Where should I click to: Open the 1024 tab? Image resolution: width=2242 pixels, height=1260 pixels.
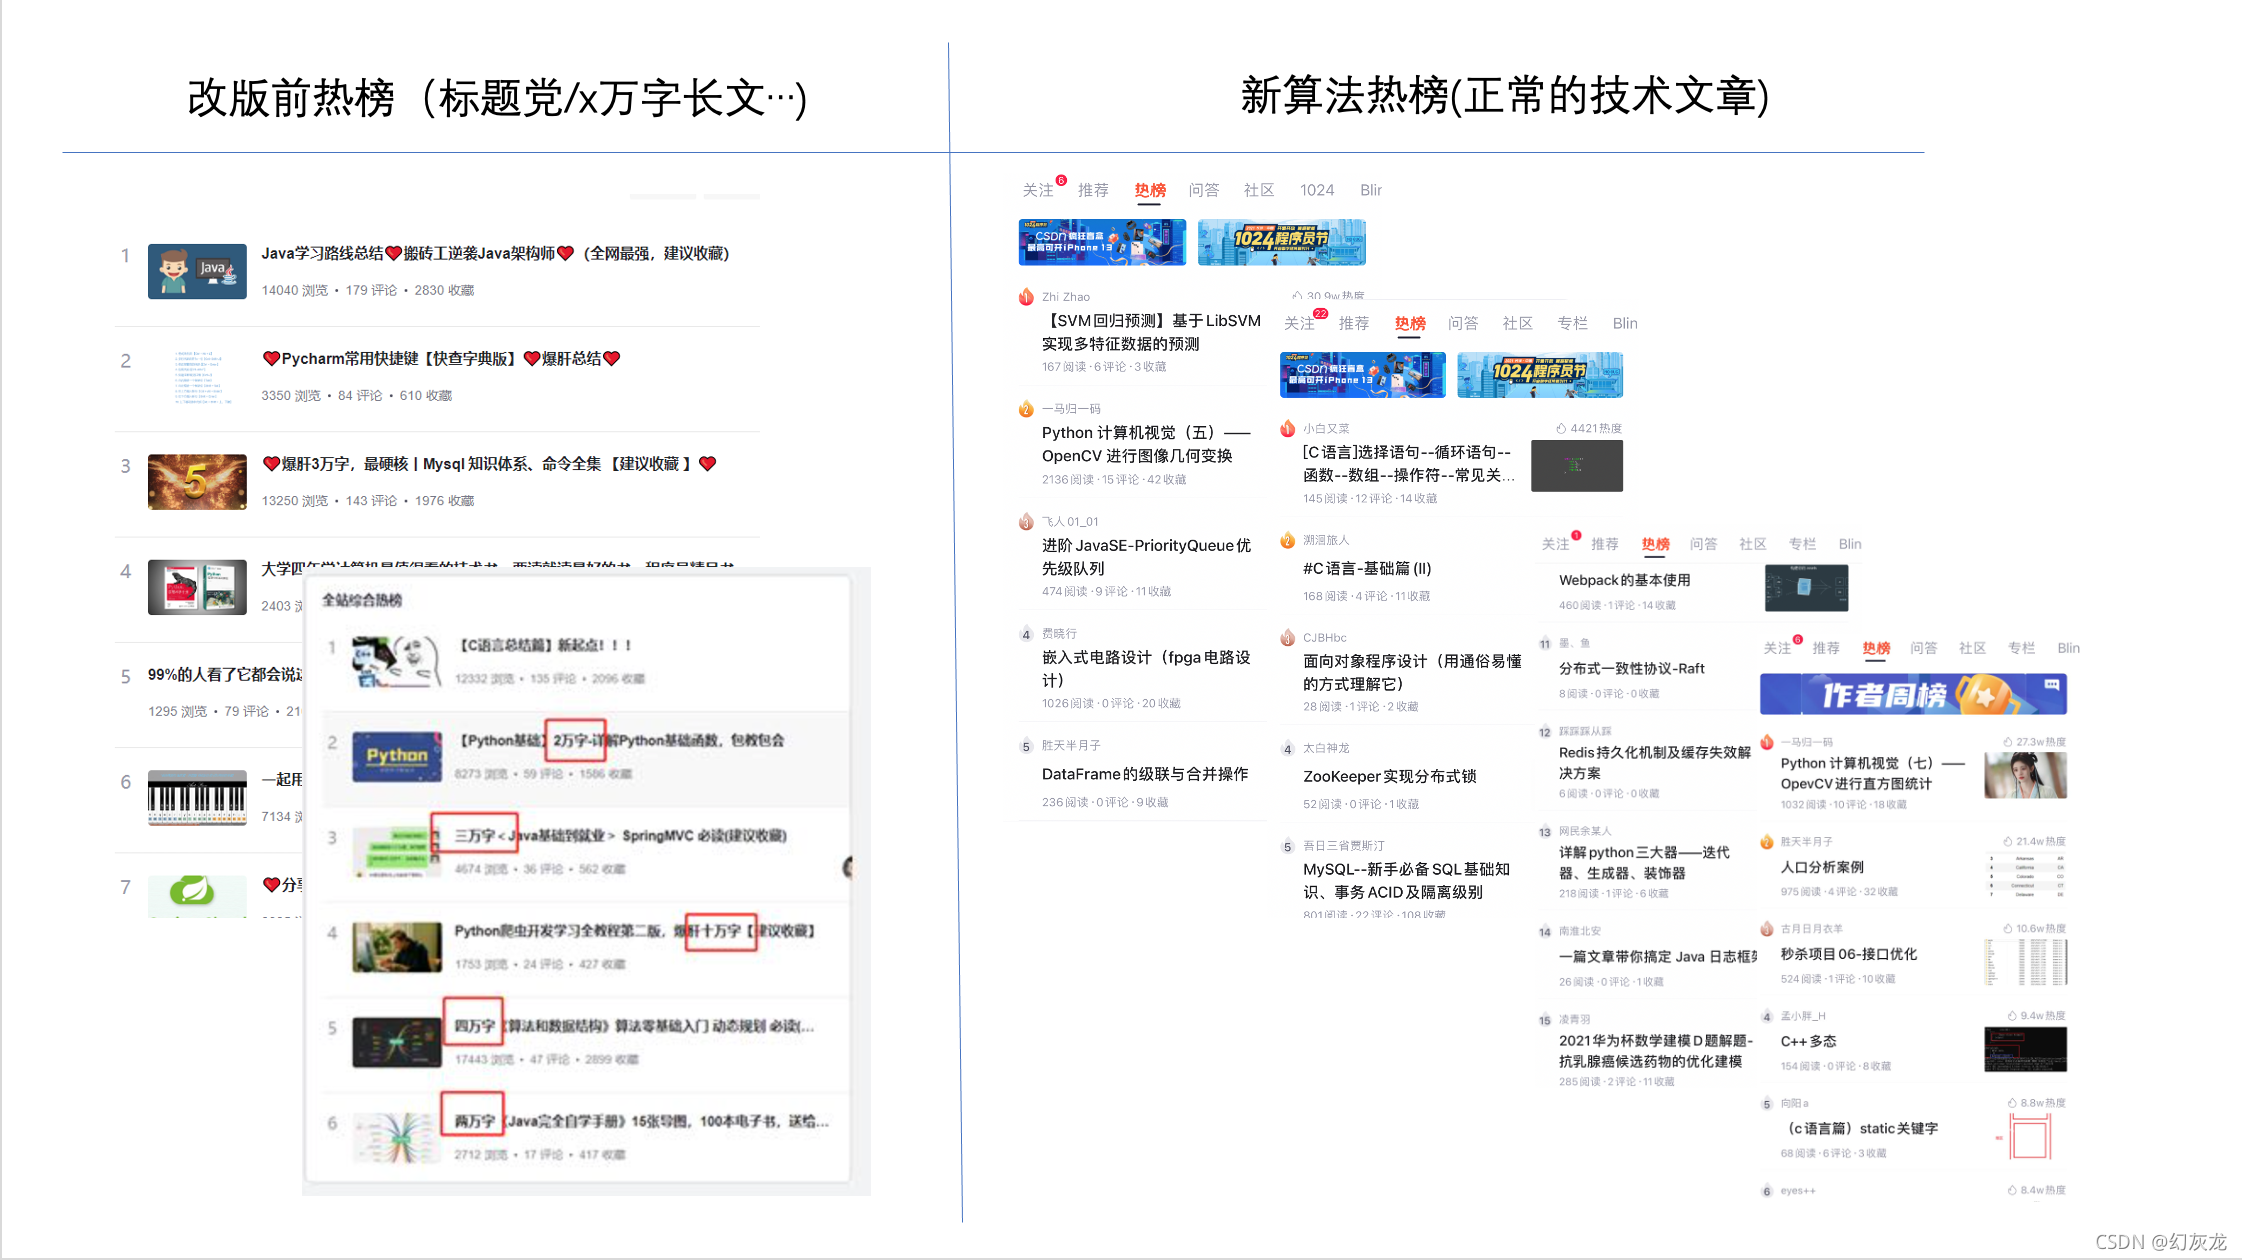[x=1316, y=190]
